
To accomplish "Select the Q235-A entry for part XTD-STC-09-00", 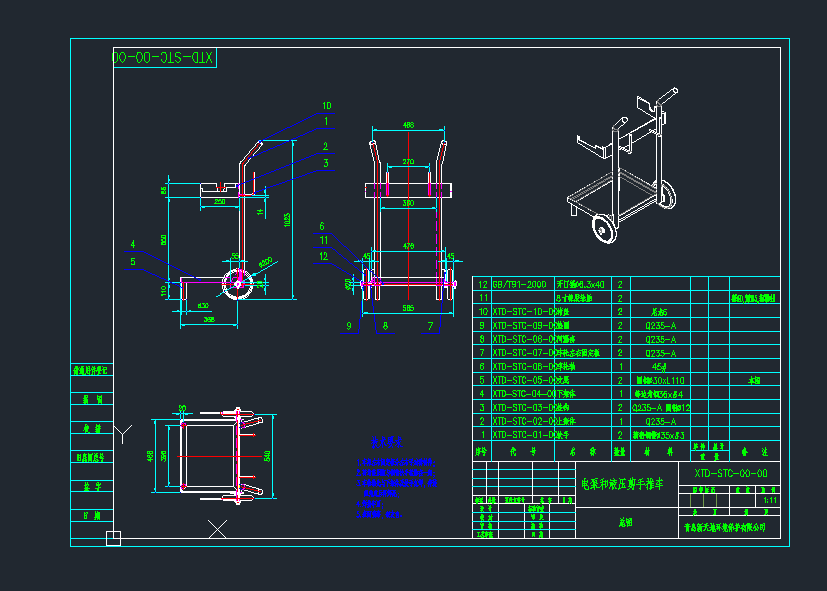I will click(x=659, y=325).
